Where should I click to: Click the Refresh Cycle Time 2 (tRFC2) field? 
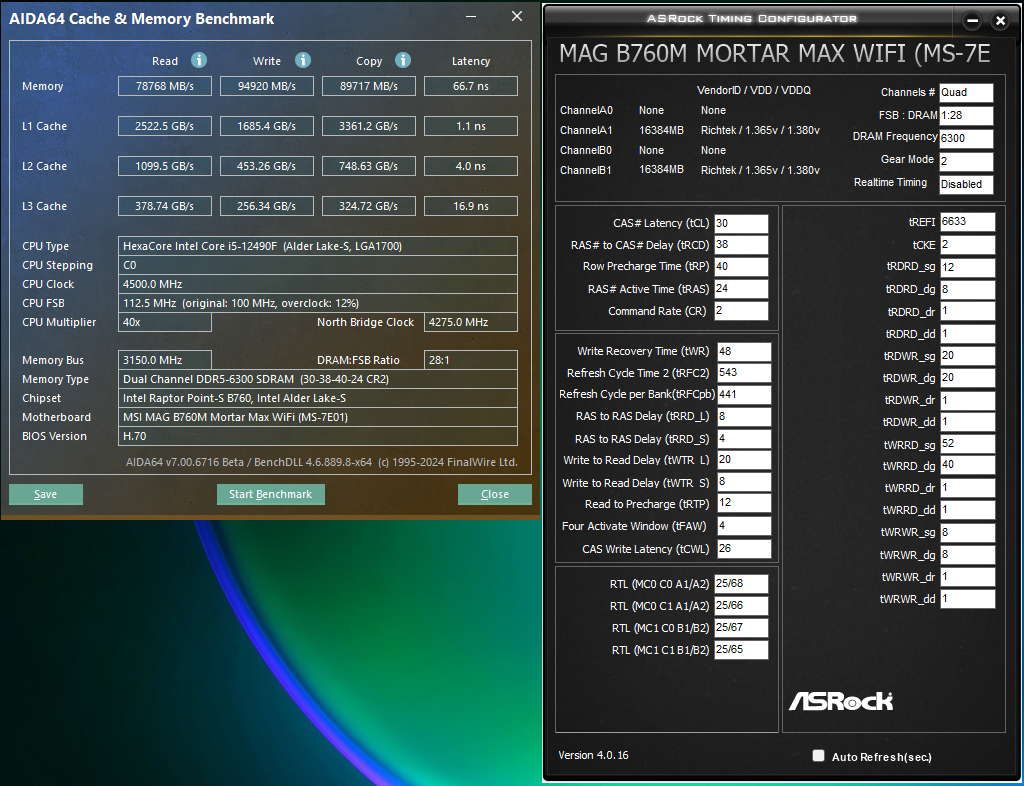(x=744, y=373)
